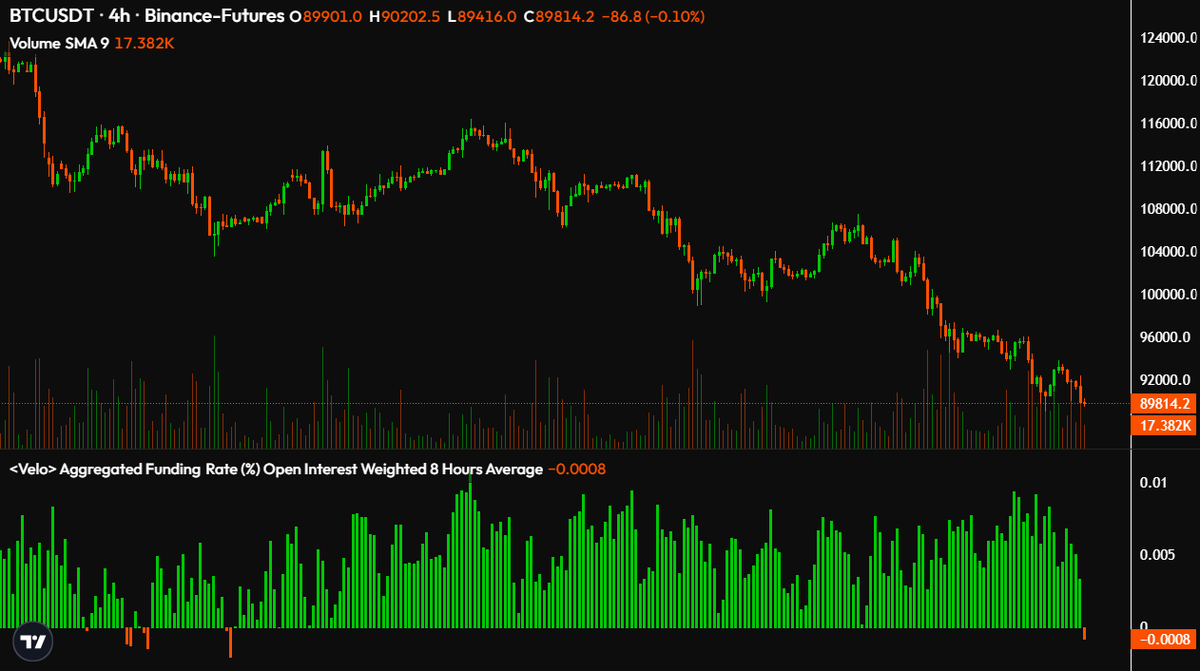The image size is (1200, 671).
Task: Click the current price label 89814.2
Action: coord(1163,404)
